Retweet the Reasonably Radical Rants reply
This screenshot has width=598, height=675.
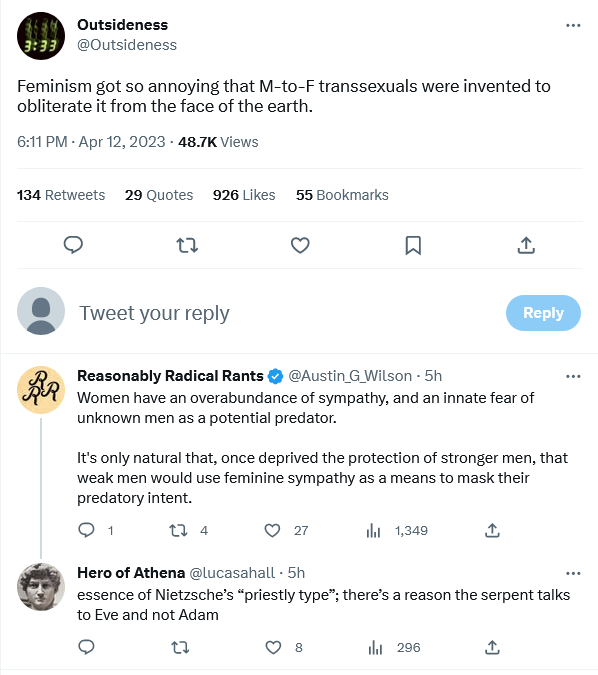tap(178, 530)
